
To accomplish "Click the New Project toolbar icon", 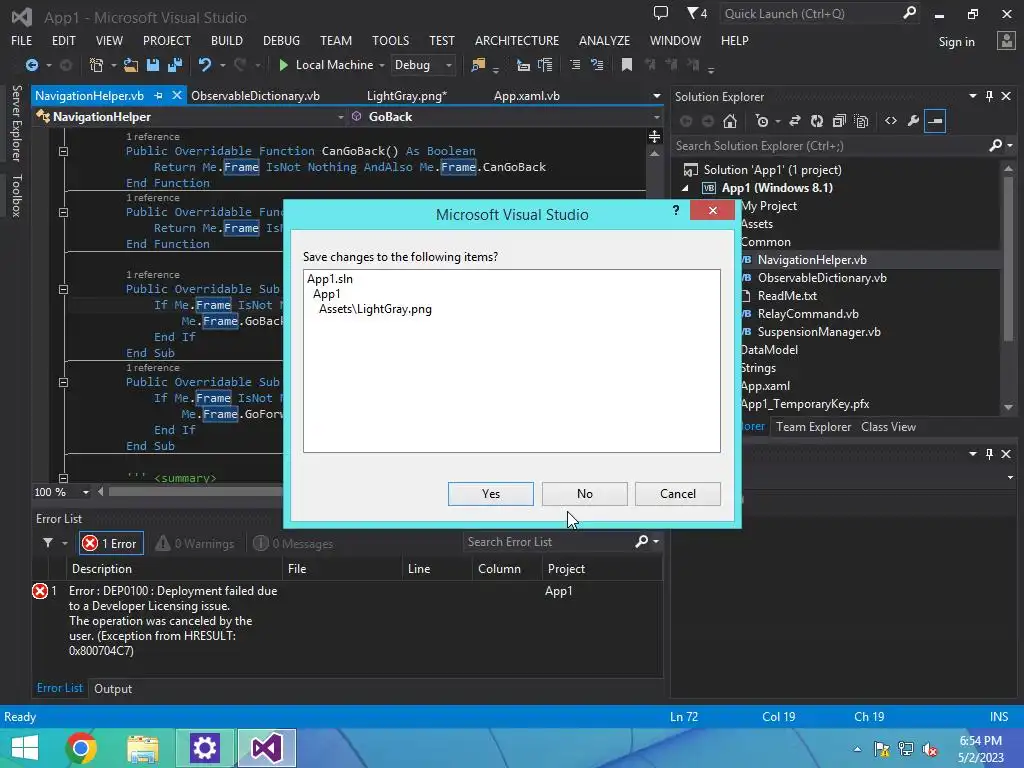I will [96, 65].
